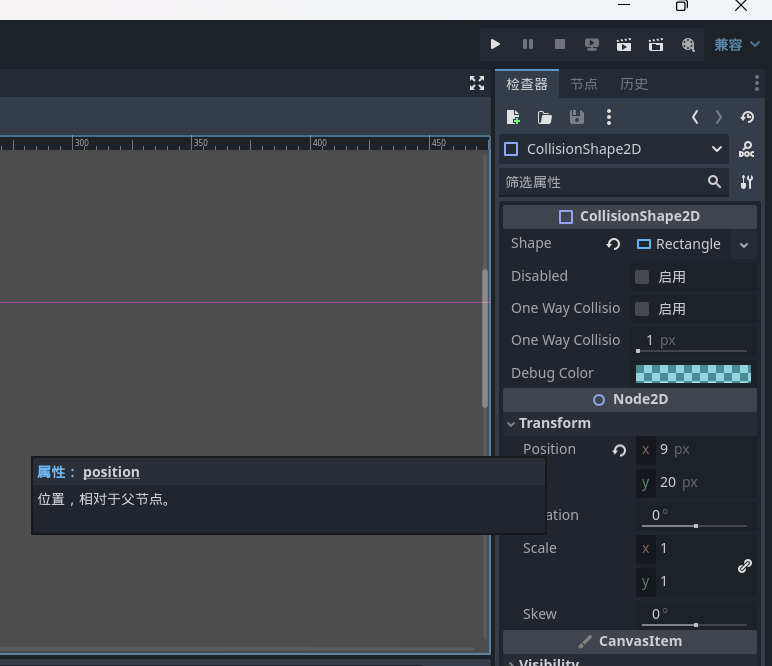Click the position link in tooltip
This screenshot has height=666, width=772.
[111, 472]
